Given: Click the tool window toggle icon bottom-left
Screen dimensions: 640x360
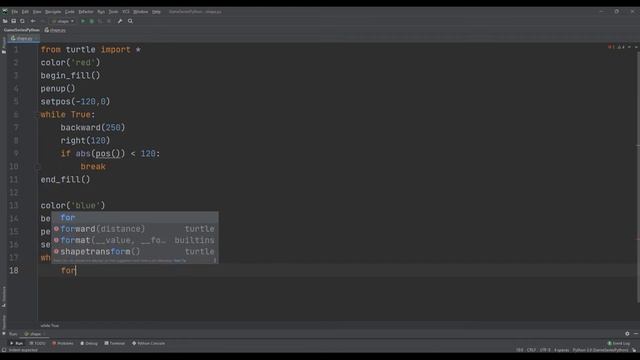Looking at the screenshot, I should tap(4, 350).
